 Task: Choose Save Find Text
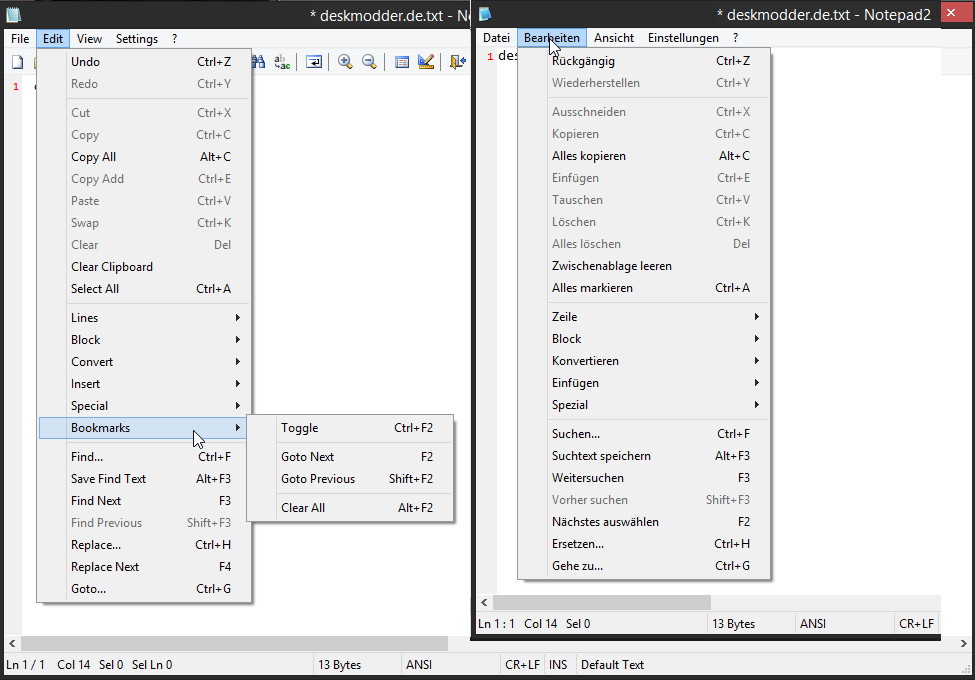point(145,479)
